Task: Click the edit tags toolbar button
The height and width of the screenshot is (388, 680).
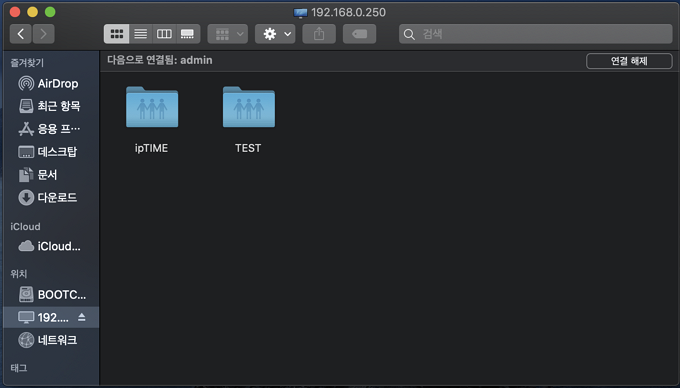Action: pyautogui.click(x=360, y=34)
